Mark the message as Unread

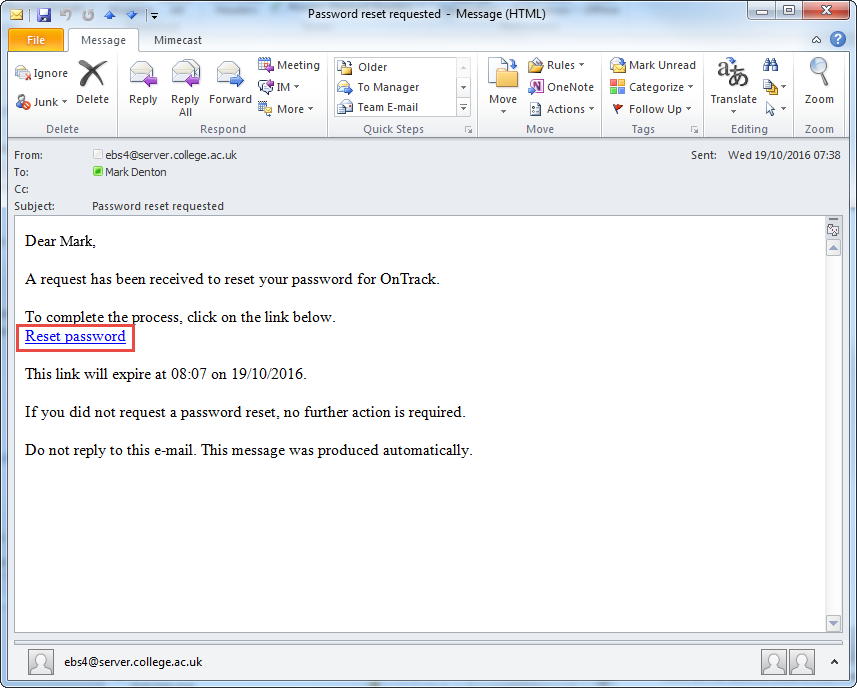pos(653,65)
